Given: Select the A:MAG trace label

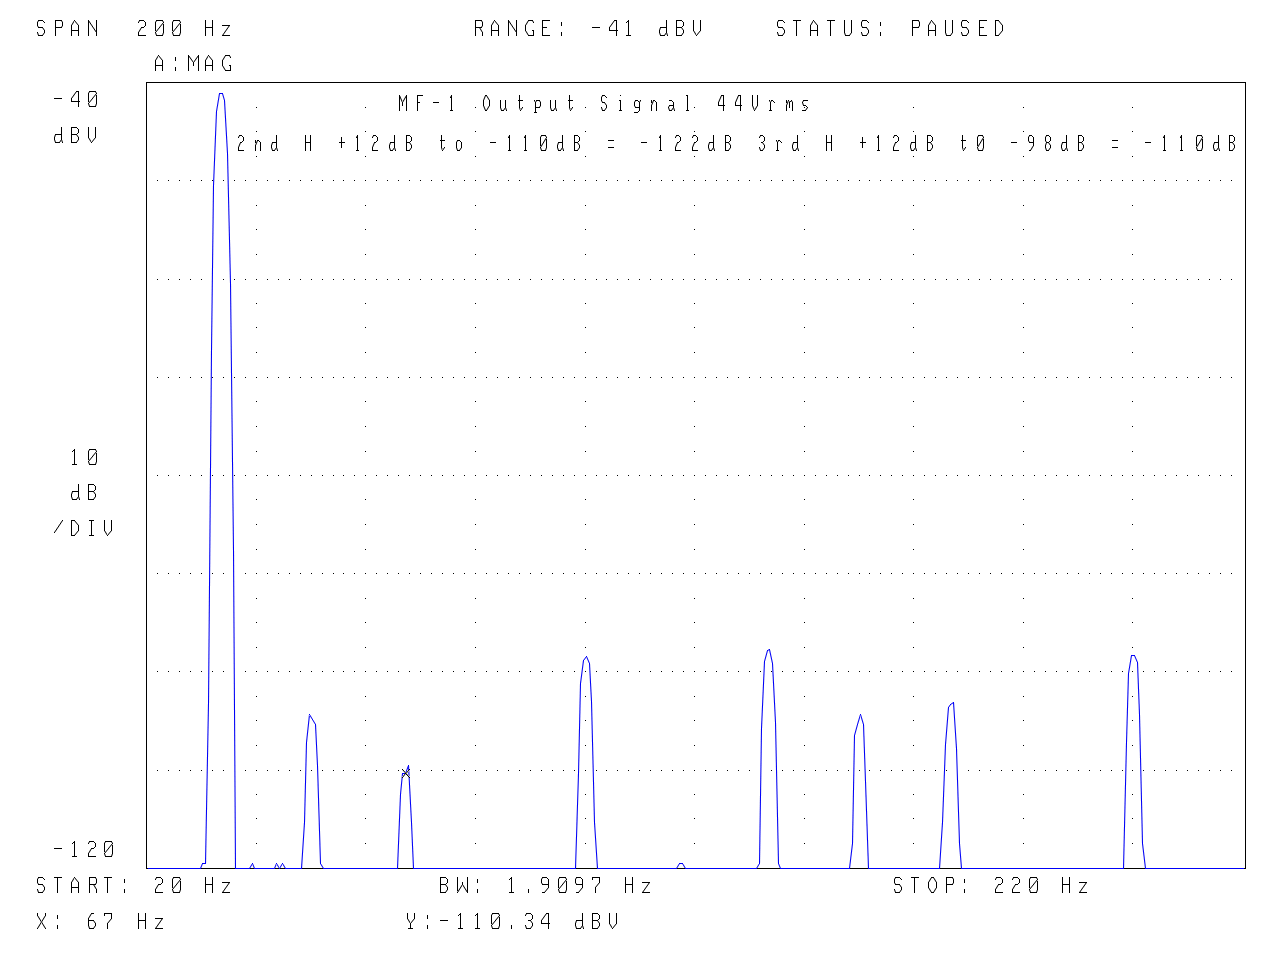Looking at the screenshot, I should (x=193, y=64).
